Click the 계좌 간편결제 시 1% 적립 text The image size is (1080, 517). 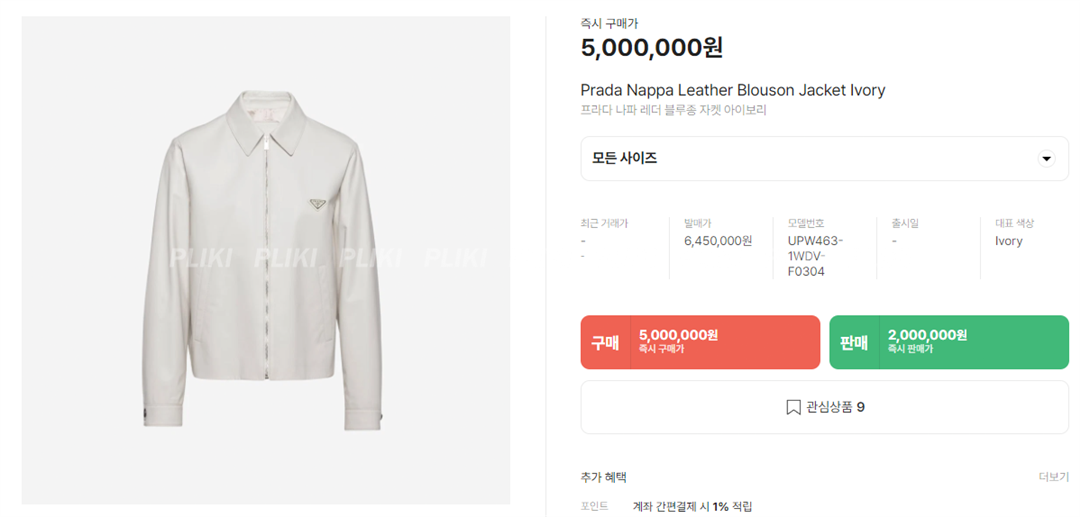click(692, 507)
